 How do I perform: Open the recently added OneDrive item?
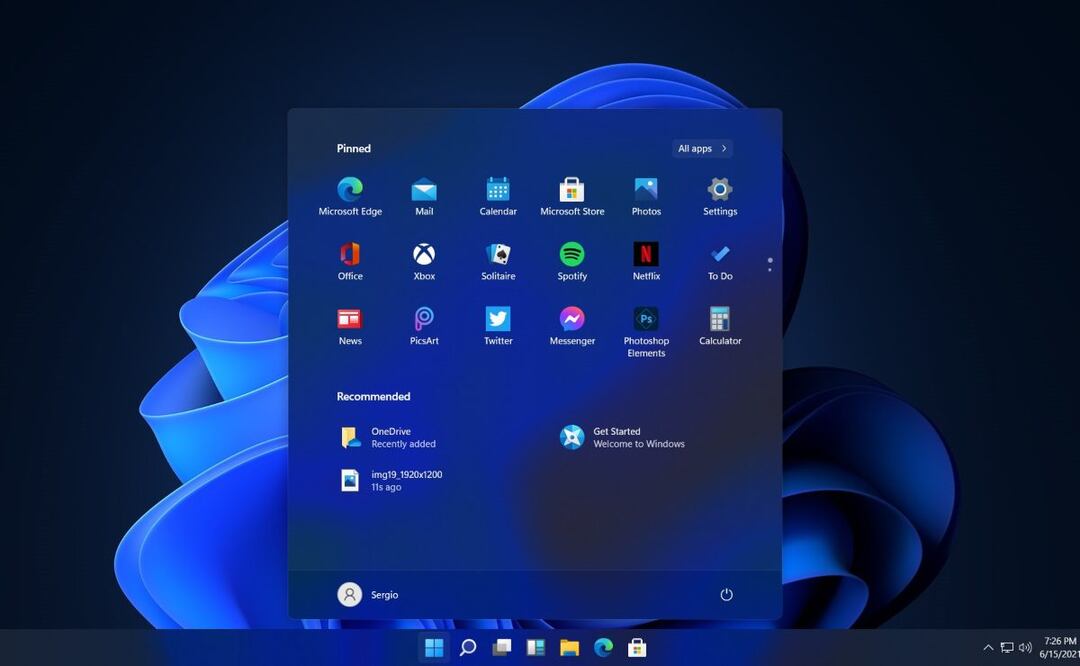click(x=390, y=437)
